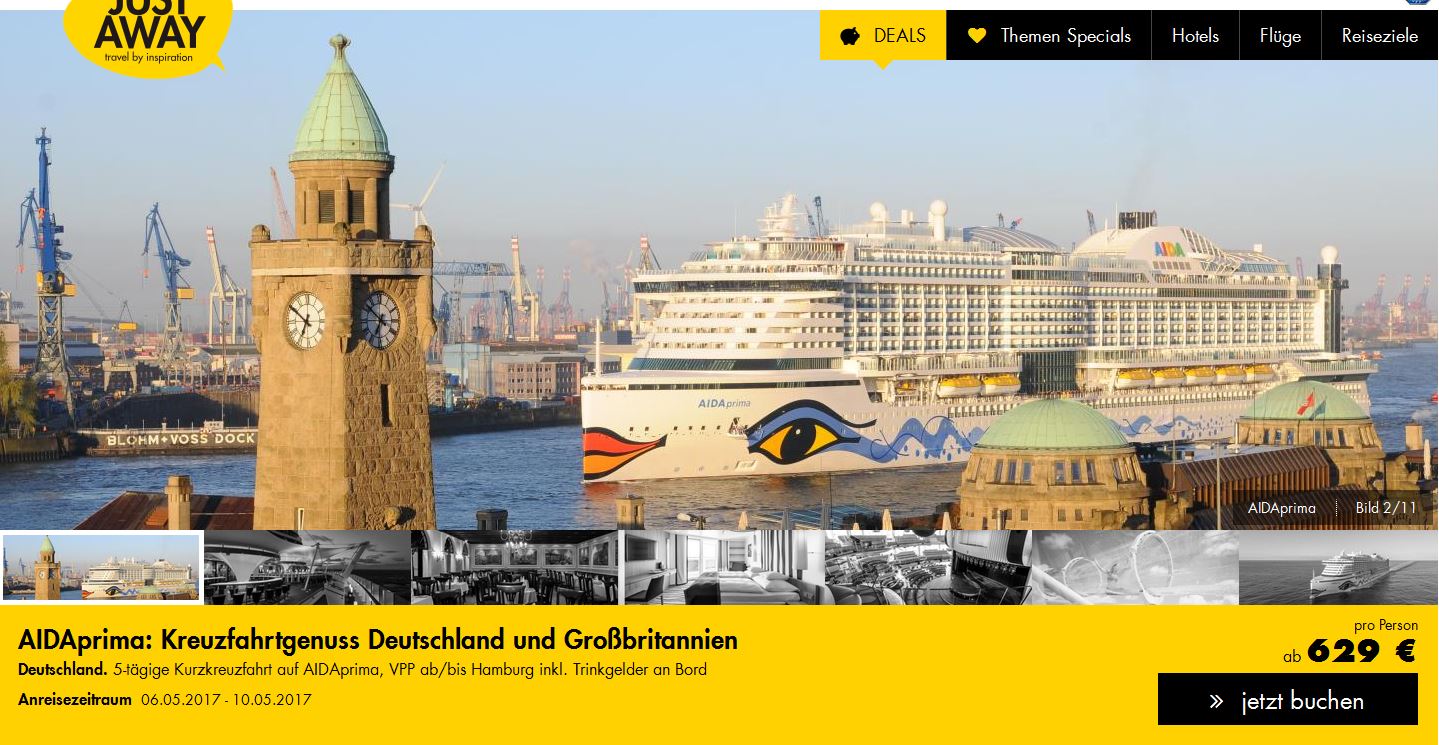Select the clock tower and ship thumbnail

pyautogui.click(x=101, y=567)
